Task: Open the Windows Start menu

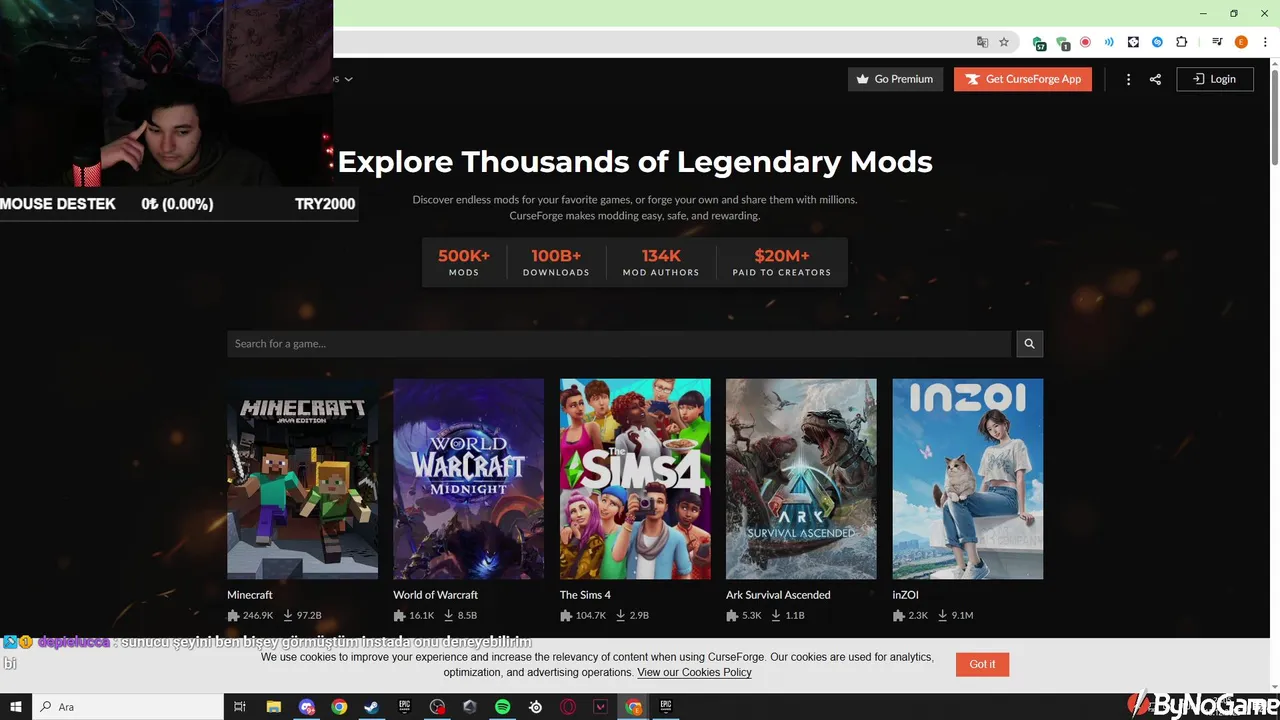Action: click(16, 707)
